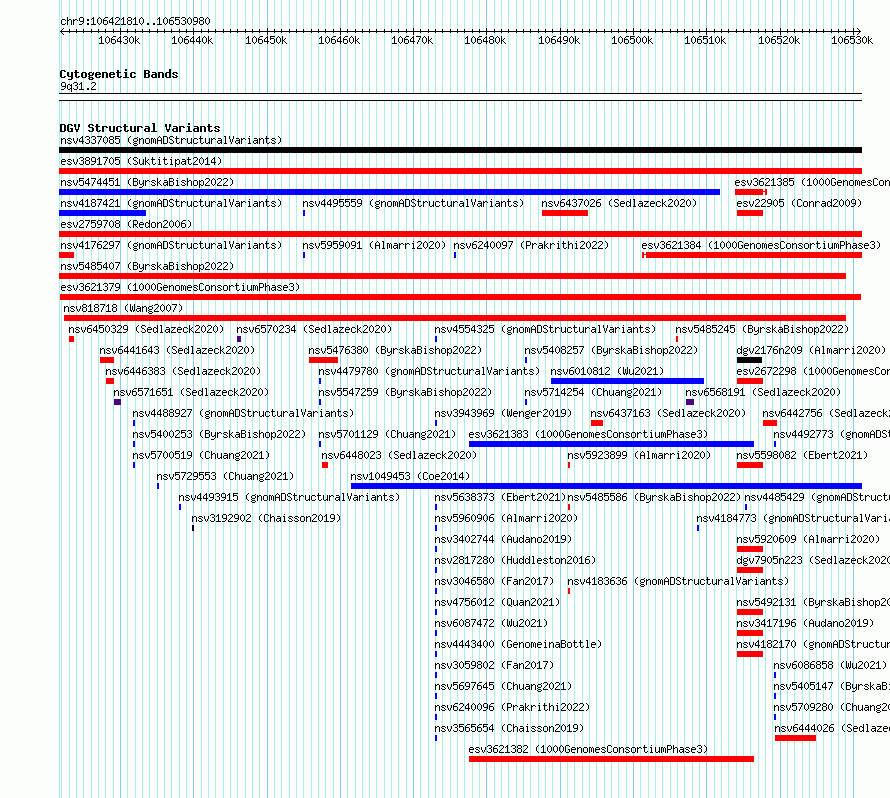
Task: Click the black bar for dgv2176n209
Action: tap(749, 360)
